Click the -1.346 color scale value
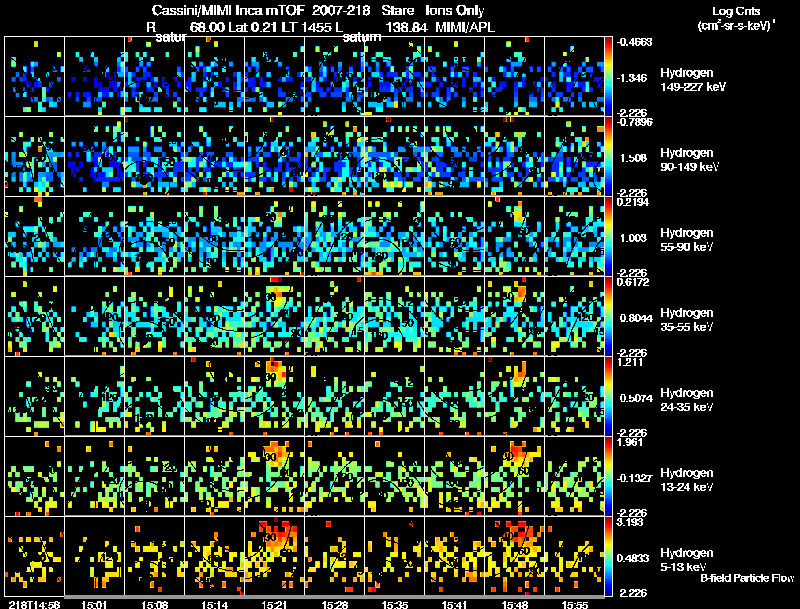 [x=633, y=78]
